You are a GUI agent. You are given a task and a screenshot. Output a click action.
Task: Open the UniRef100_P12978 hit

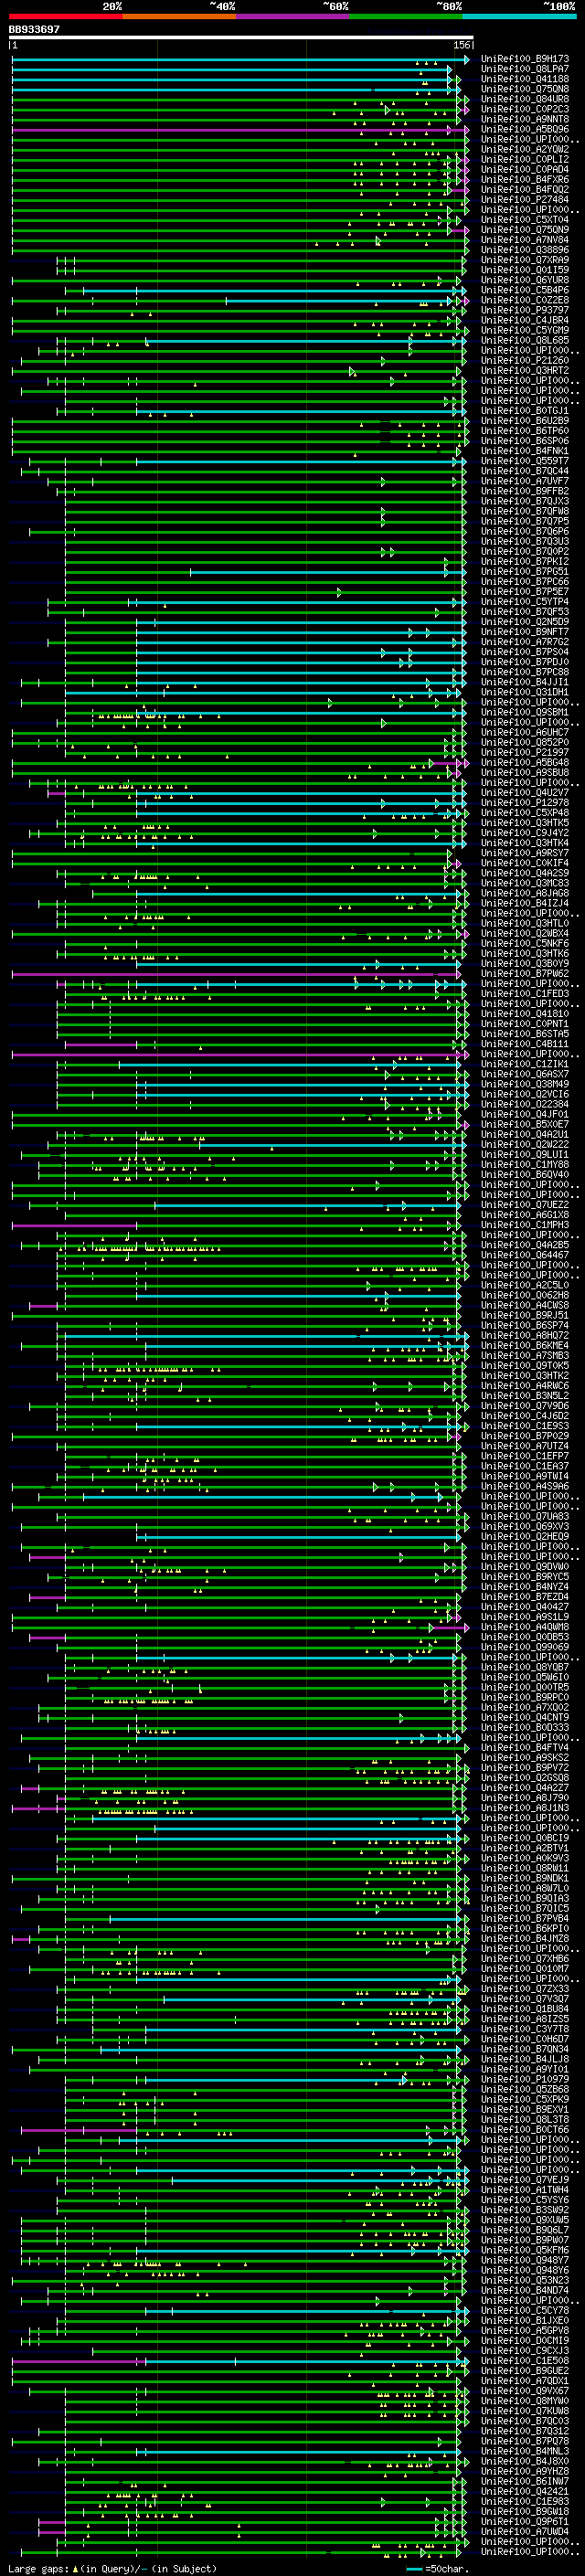click(x=525, y=803)
